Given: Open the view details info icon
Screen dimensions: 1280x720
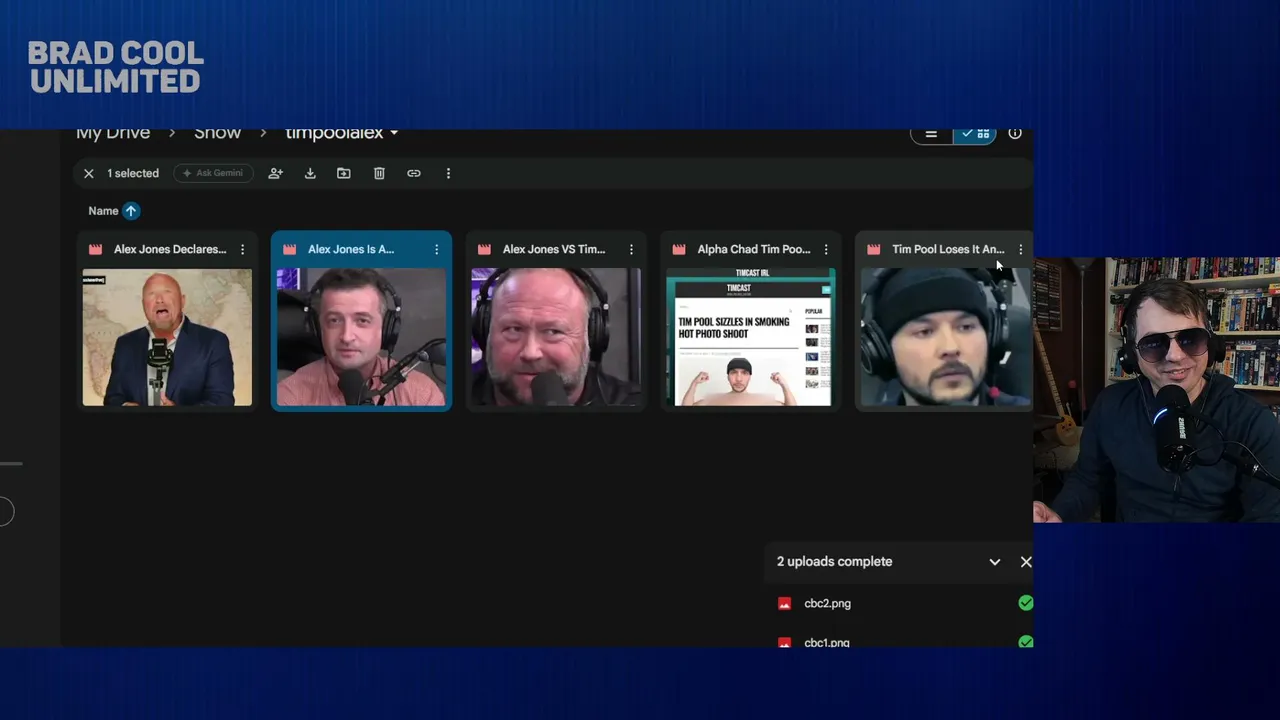Looking at the screenshot, I should pos(1015,134).
